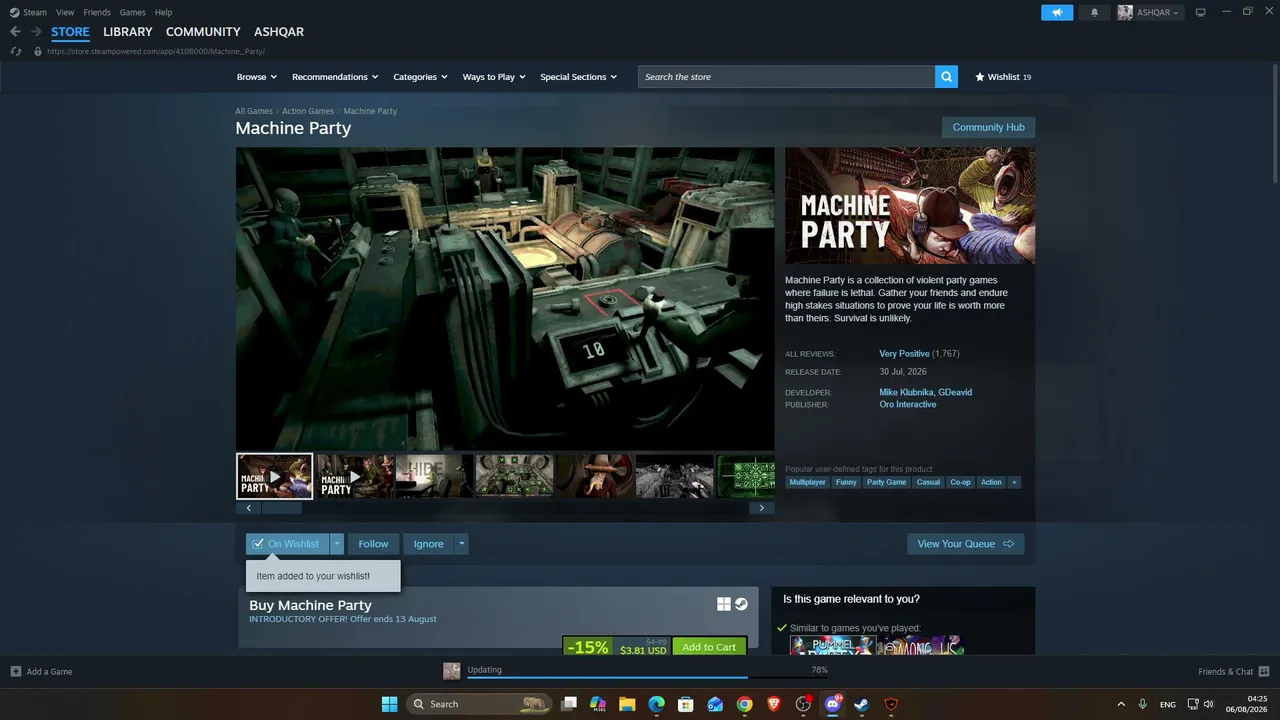The width and height of the screenshot is (1280, 720).
Task: Click the All Games breadcrumb
Action: pos(254,111)
